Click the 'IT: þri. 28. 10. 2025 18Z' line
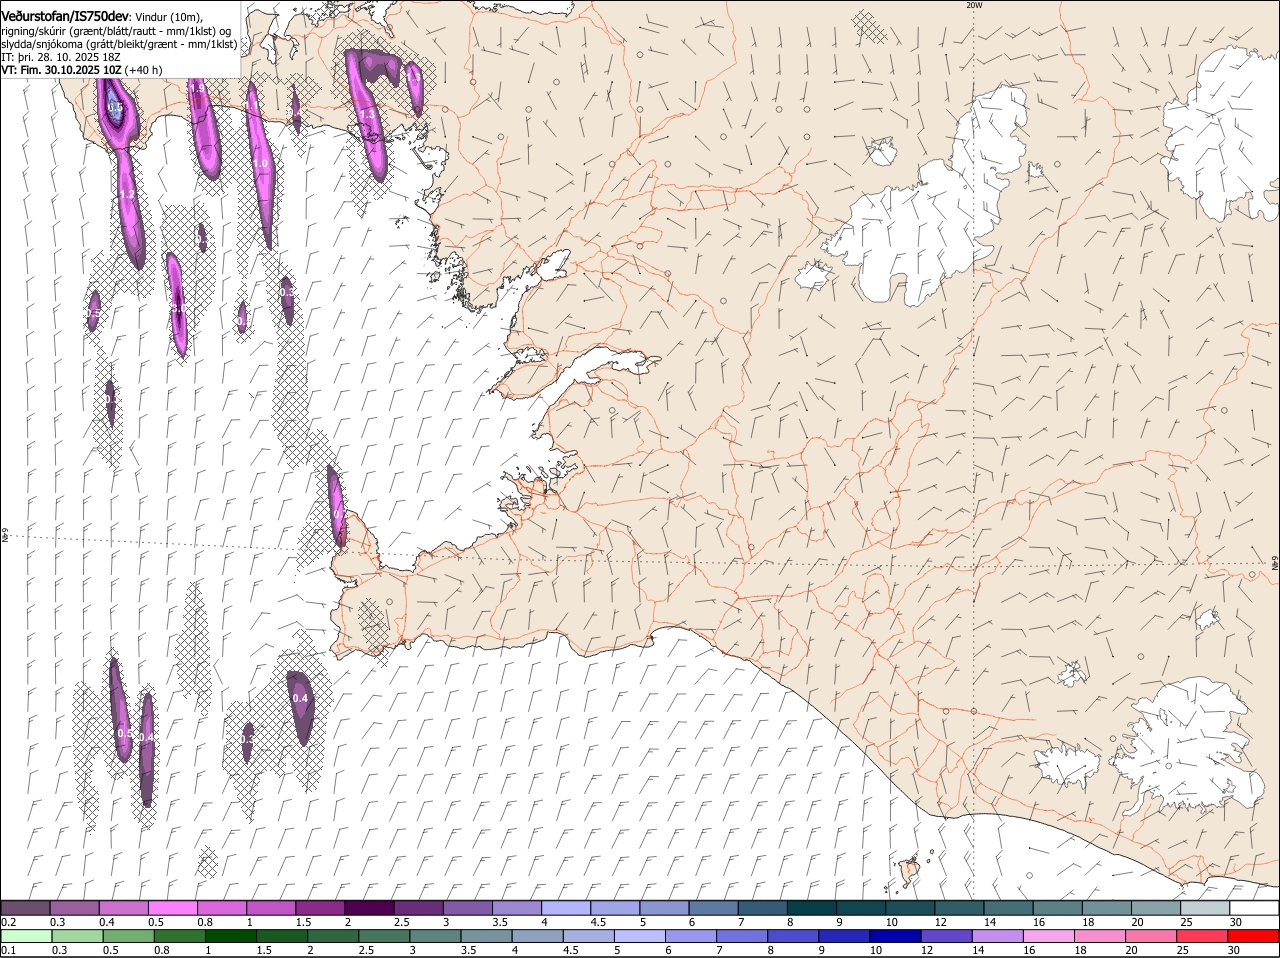The image size is (1280, 958). pos(61,57)
